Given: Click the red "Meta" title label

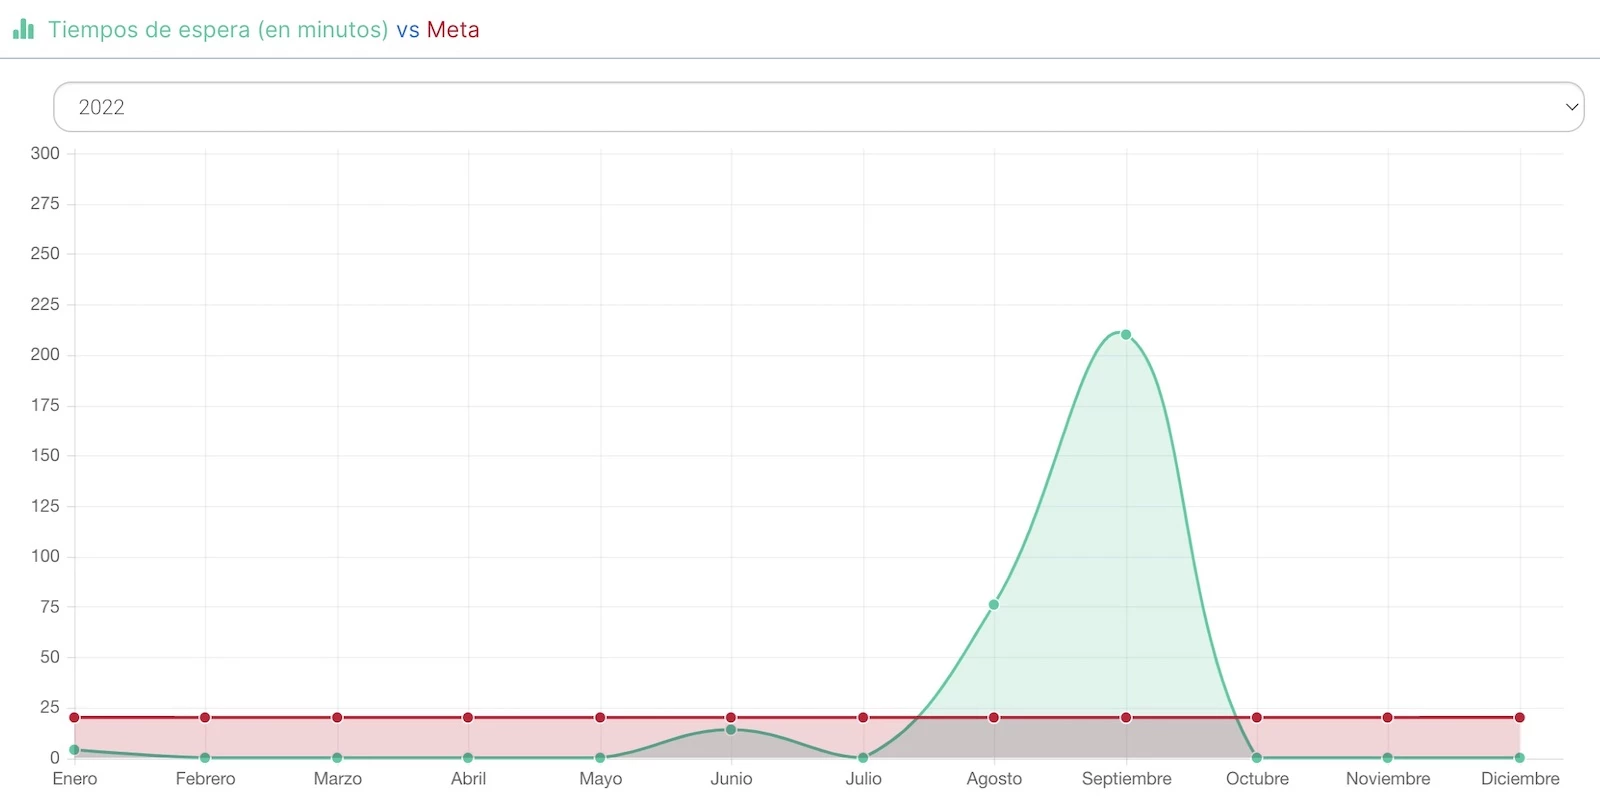Looking at the screenshot, I should (x=453, y=30).
